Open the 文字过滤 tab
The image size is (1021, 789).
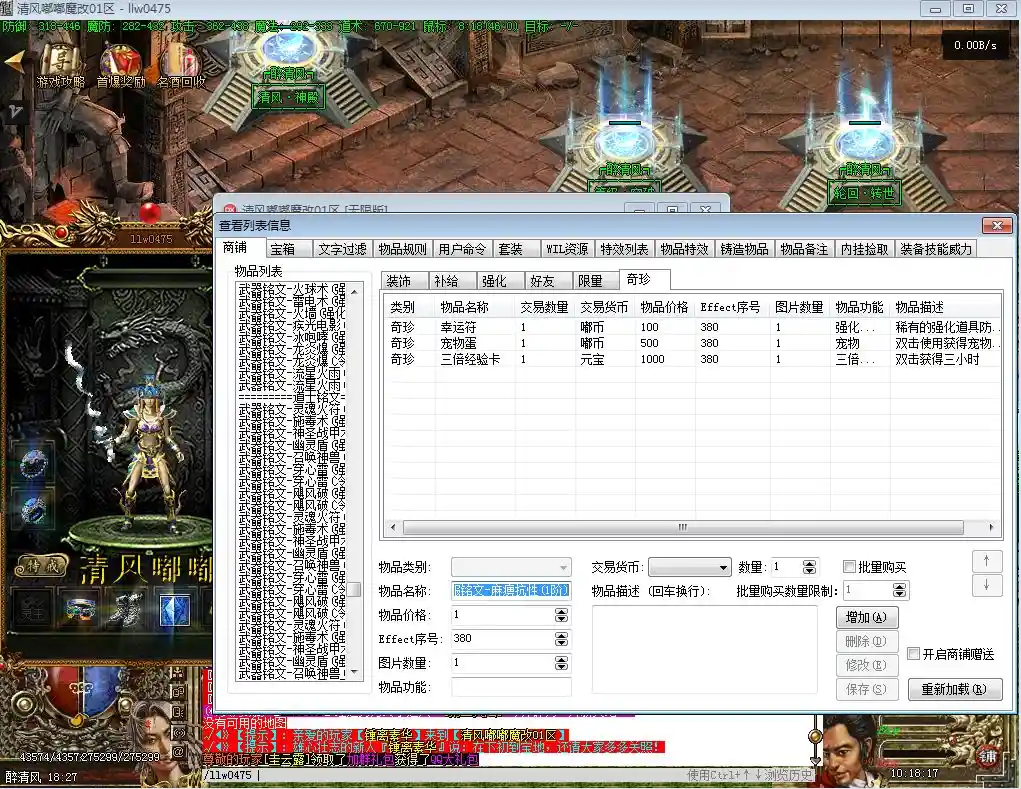point(343,249)
